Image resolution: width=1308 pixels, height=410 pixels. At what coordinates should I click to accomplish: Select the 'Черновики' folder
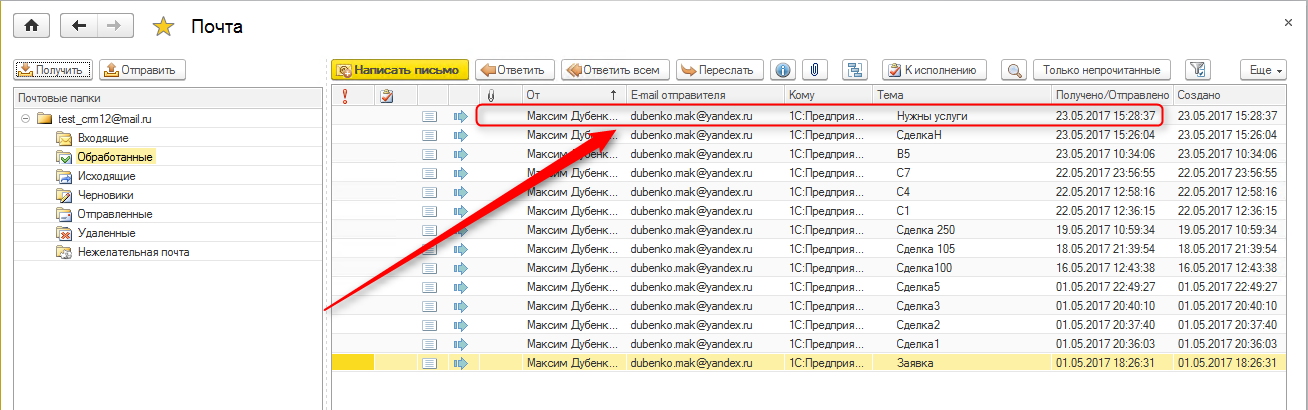(x=105, y=195)
